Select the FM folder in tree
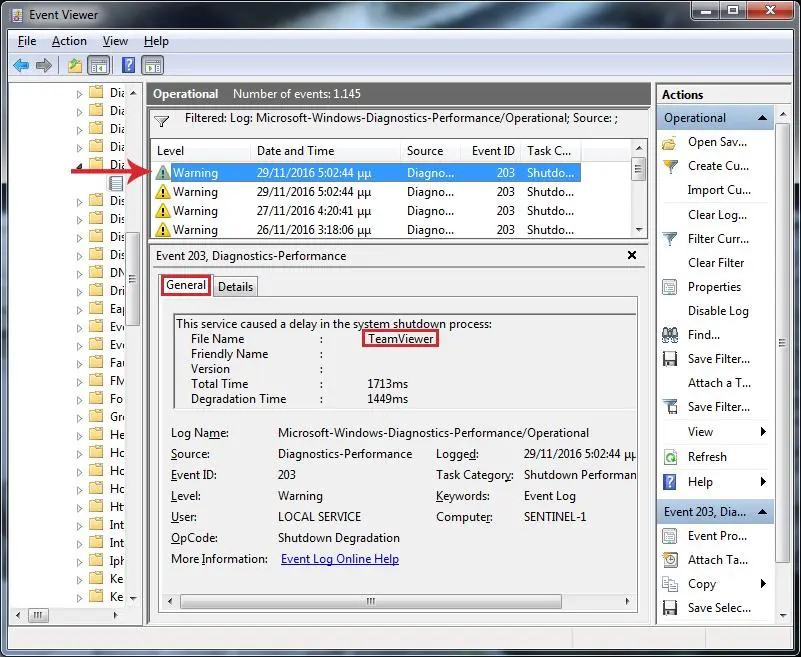 point(106,381)
